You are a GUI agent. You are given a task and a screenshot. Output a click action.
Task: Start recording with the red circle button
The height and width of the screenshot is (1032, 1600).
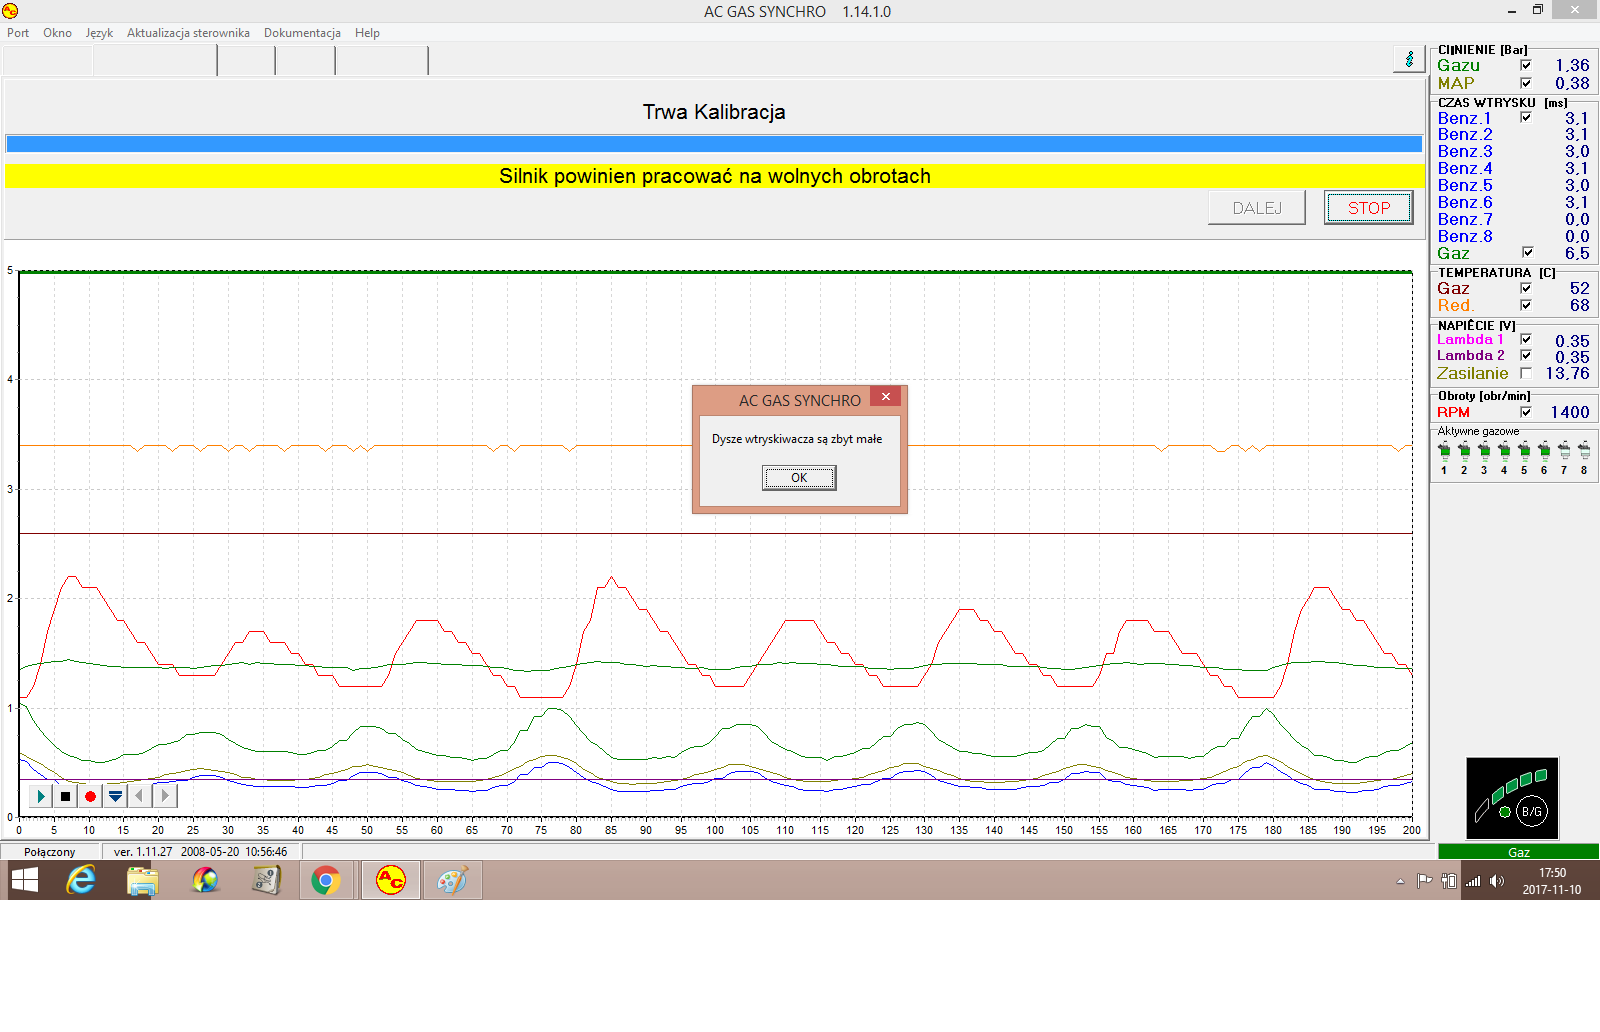(91, 796)
